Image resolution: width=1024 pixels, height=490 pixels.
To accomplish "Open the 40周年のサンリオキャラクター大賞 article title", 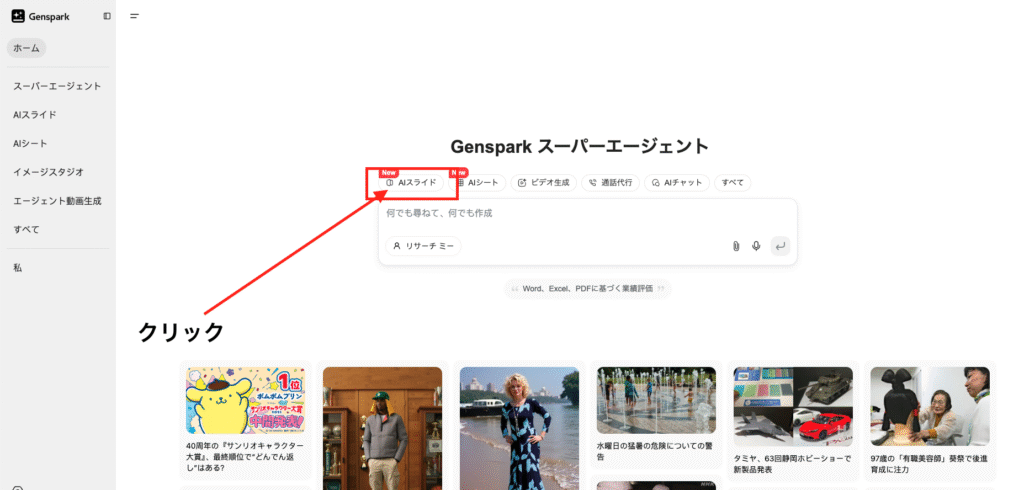I will click(245, 457).
